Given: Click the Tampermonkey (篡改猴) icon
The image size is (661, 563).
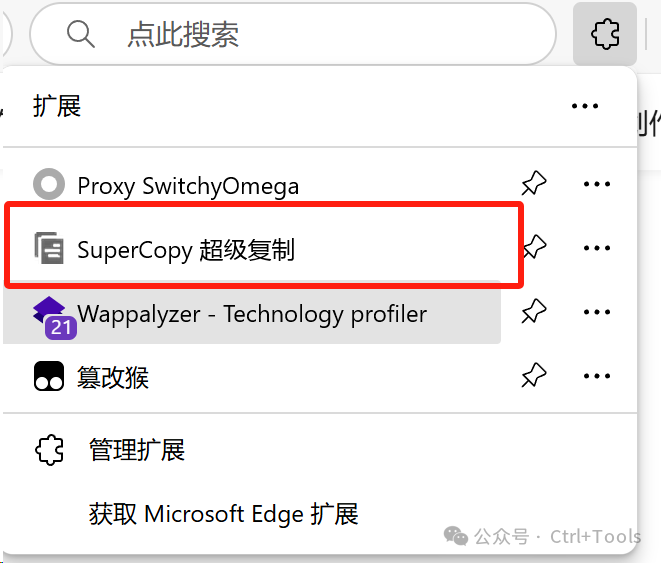Looking at the screenshot, I should coord(48,377).
